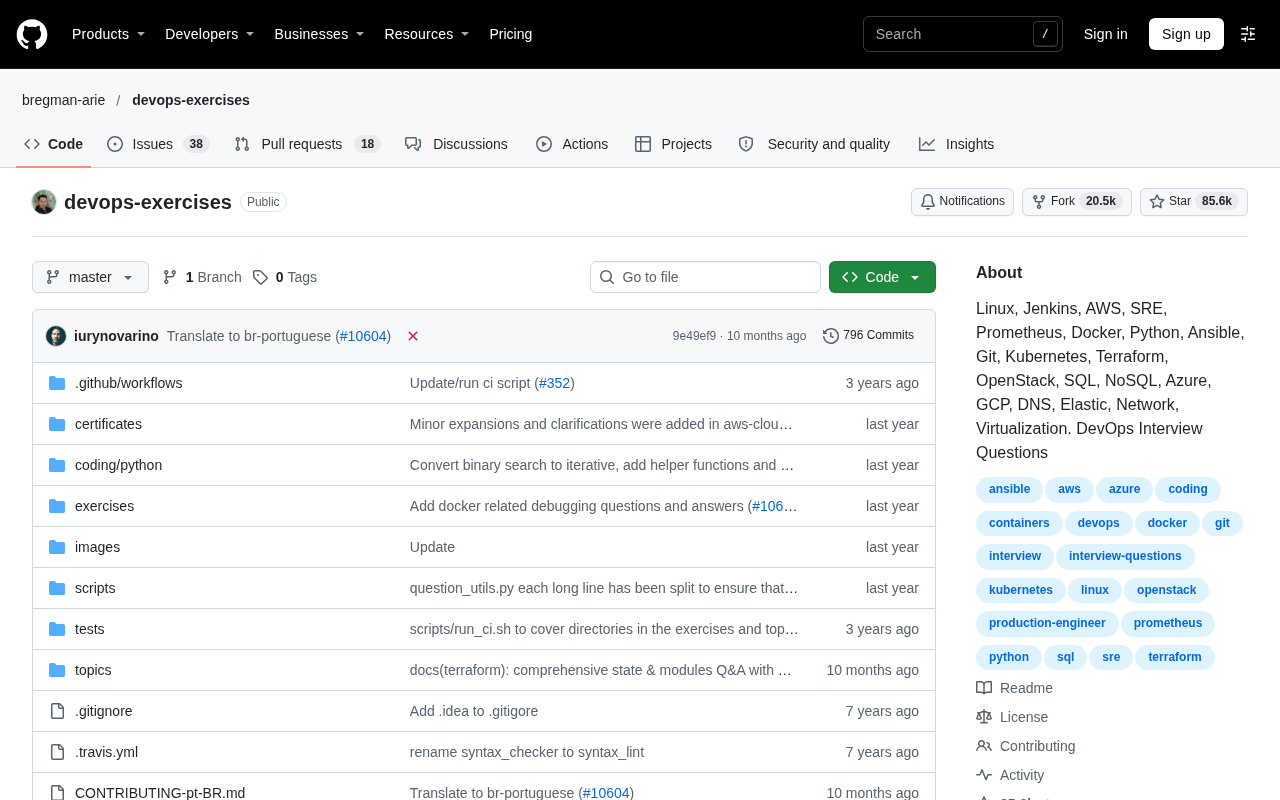
Task: Open the 796 Commits history
Action: click(x=868, y=336)
